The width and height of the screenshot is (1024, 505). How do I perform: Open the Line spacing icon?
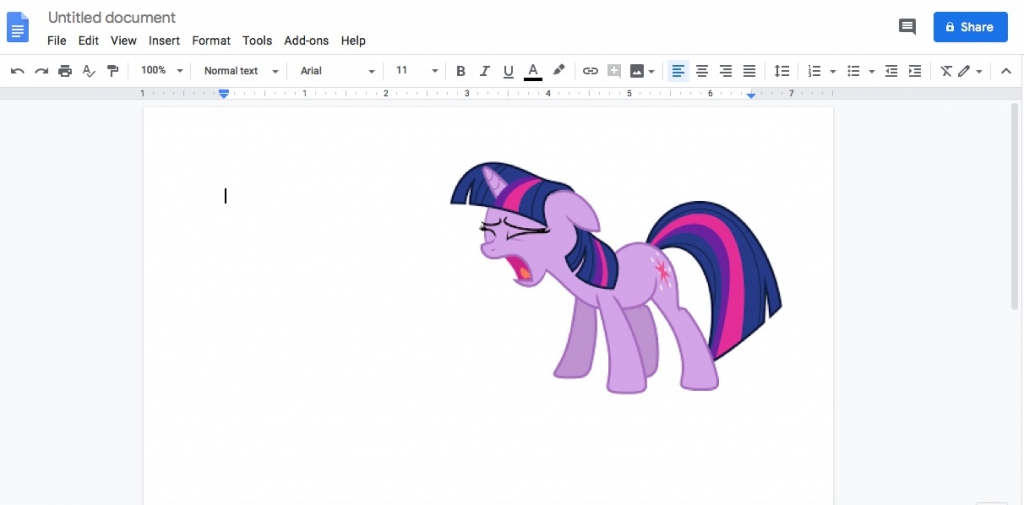[782, 71]
